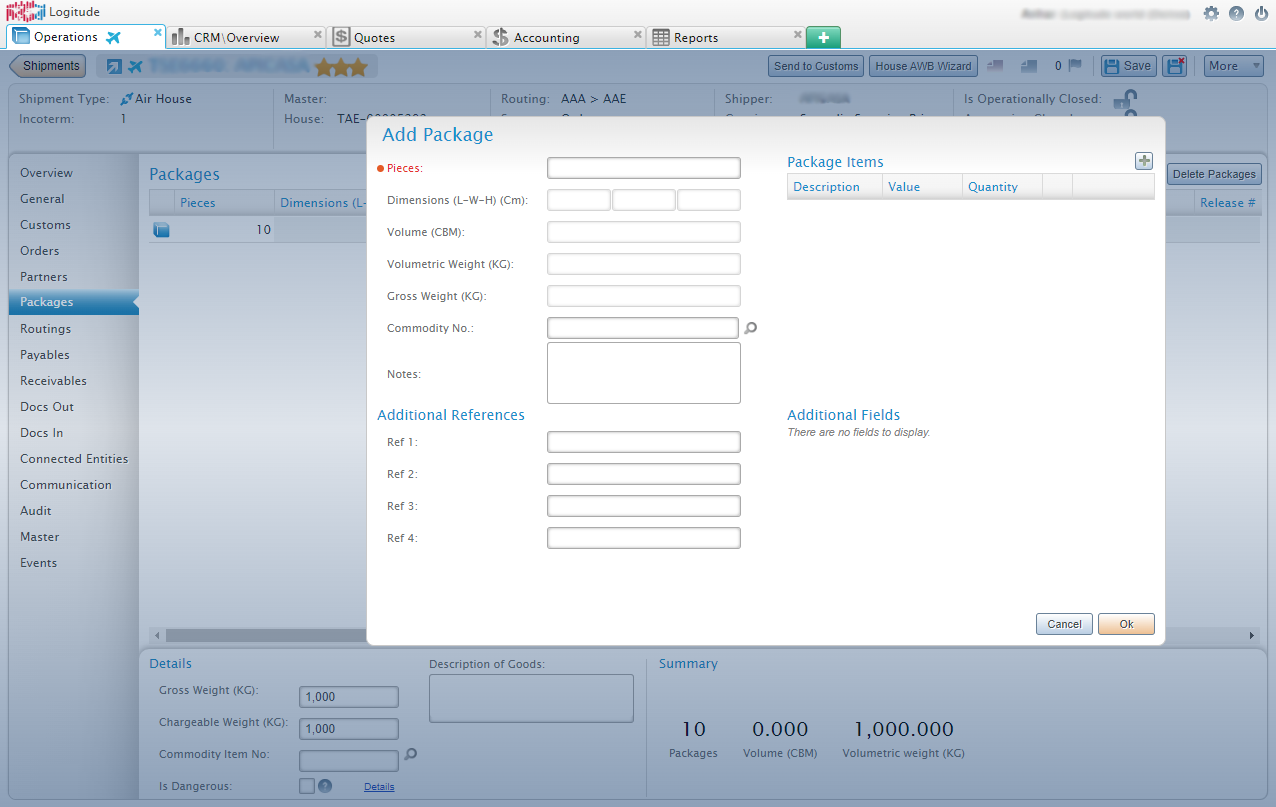Open Commodity No. lookup magnifier in dialog

tap(751, 327)
